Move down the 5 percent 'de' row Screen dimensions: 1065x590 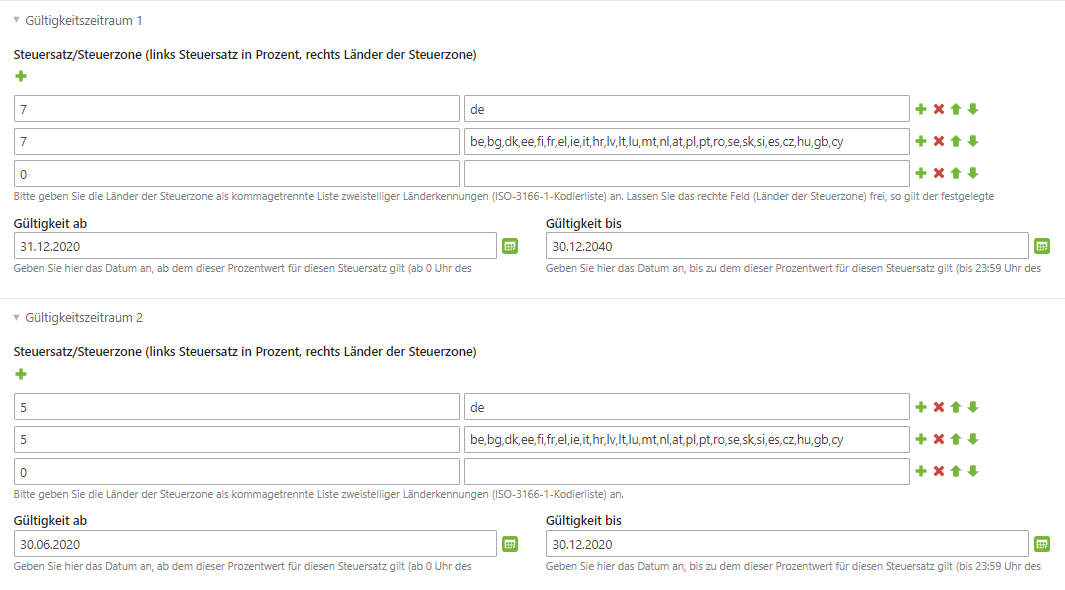click(973, 407)
